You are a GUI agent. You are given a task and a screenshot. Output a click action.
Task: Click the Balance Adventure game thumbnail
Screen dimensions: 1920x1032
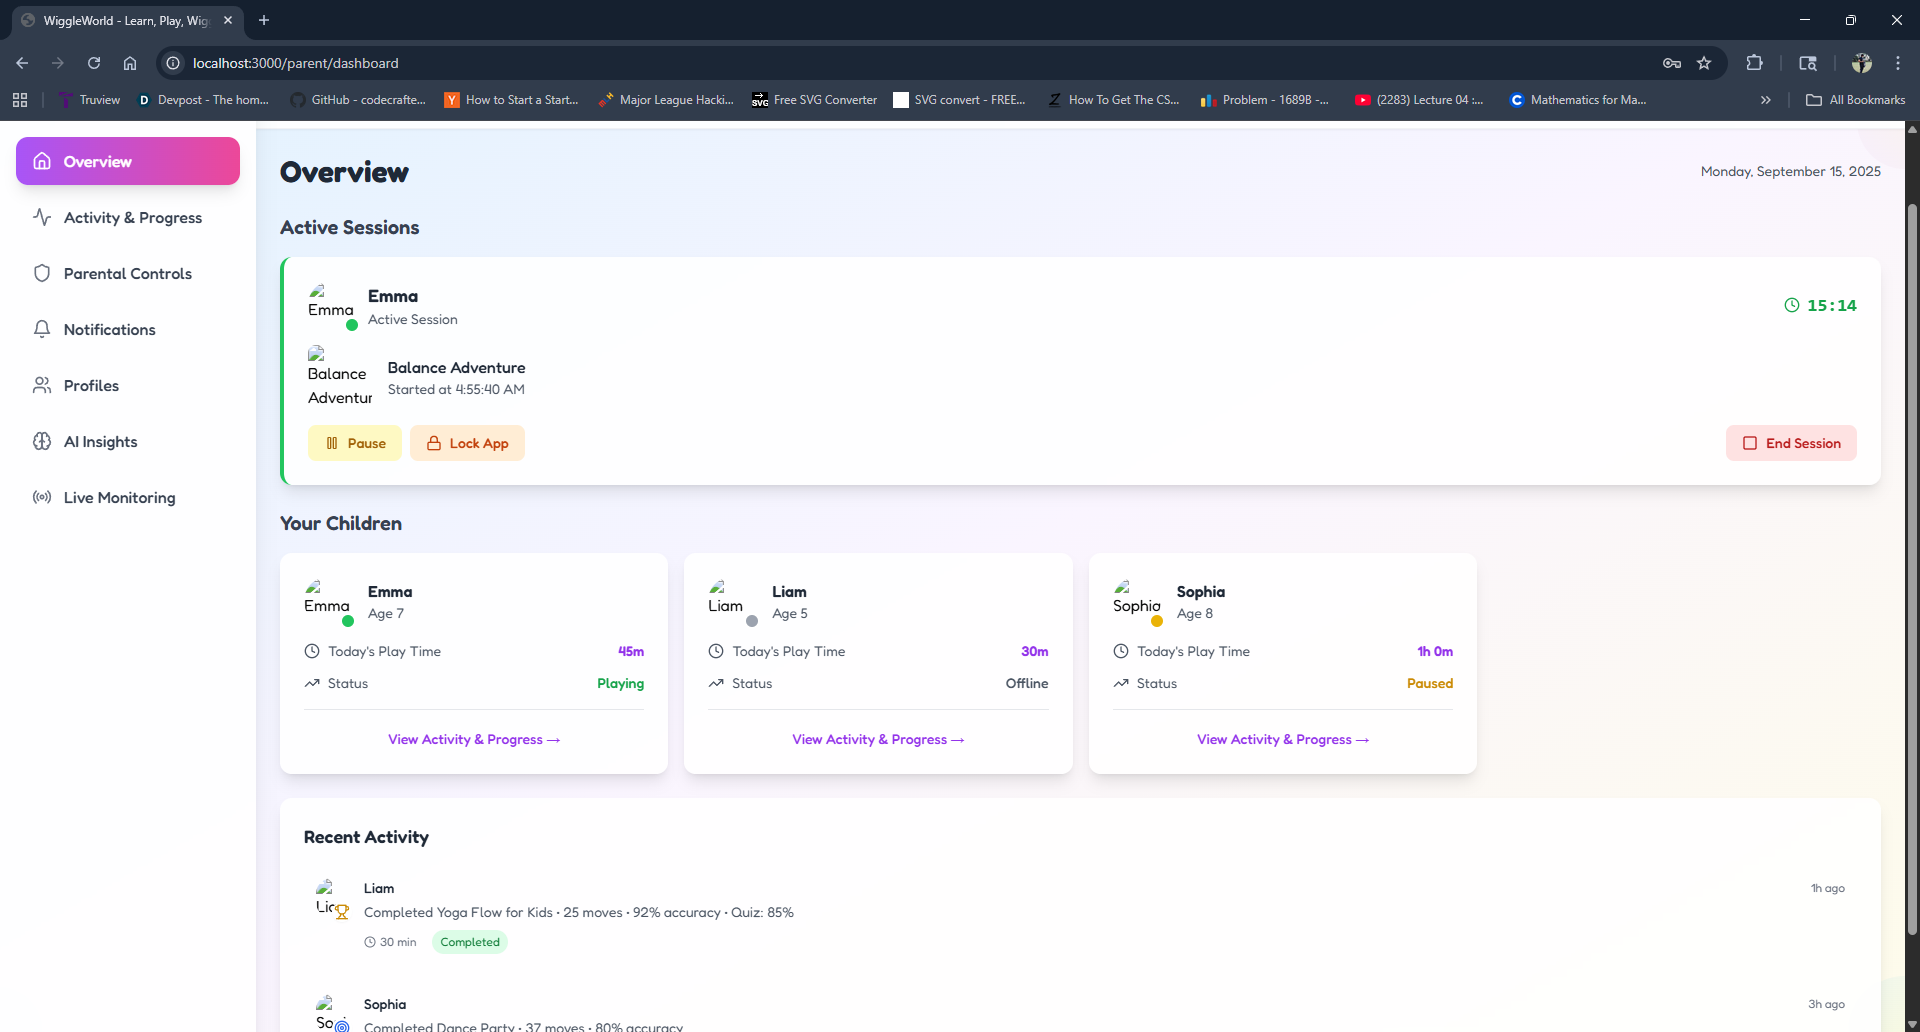[x=340, y=377]
